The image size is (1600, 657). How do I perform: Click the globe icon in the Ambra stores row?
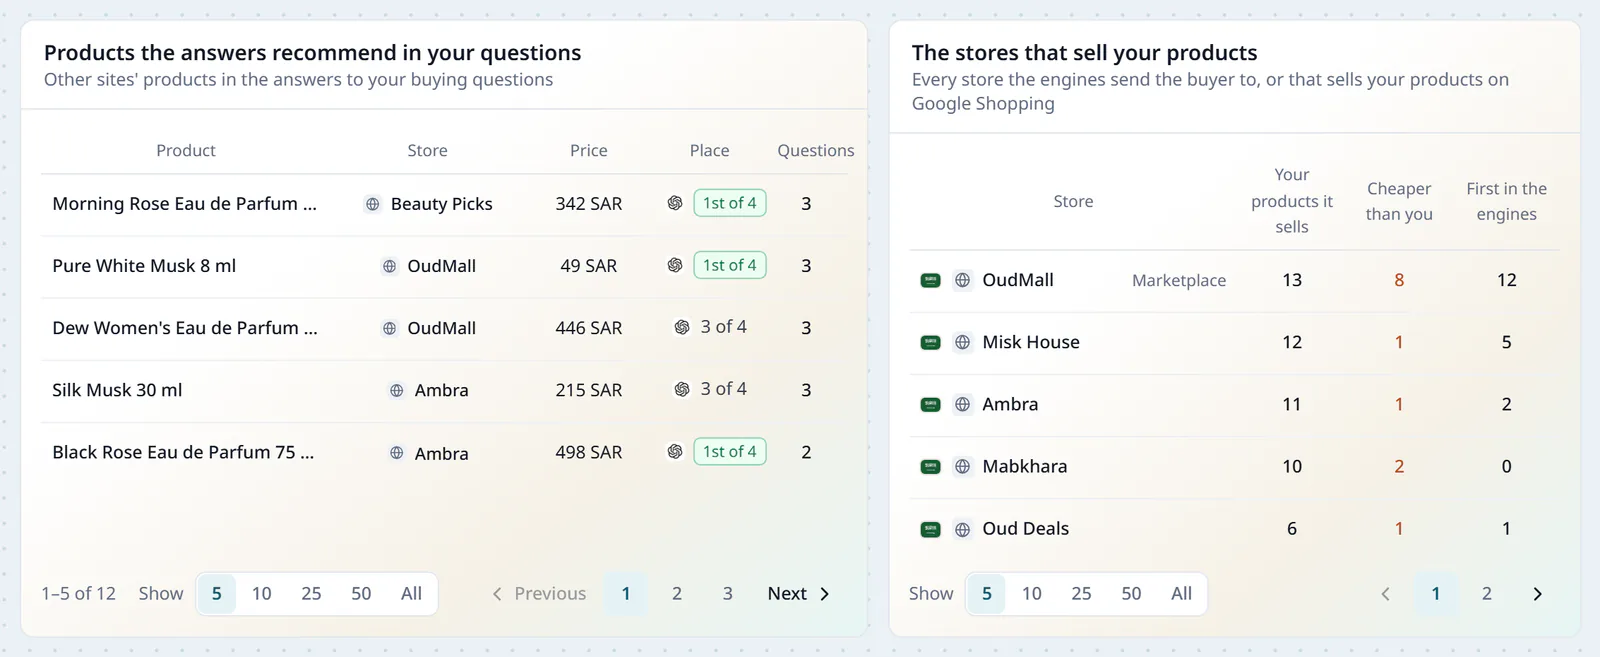coord(962,404)
